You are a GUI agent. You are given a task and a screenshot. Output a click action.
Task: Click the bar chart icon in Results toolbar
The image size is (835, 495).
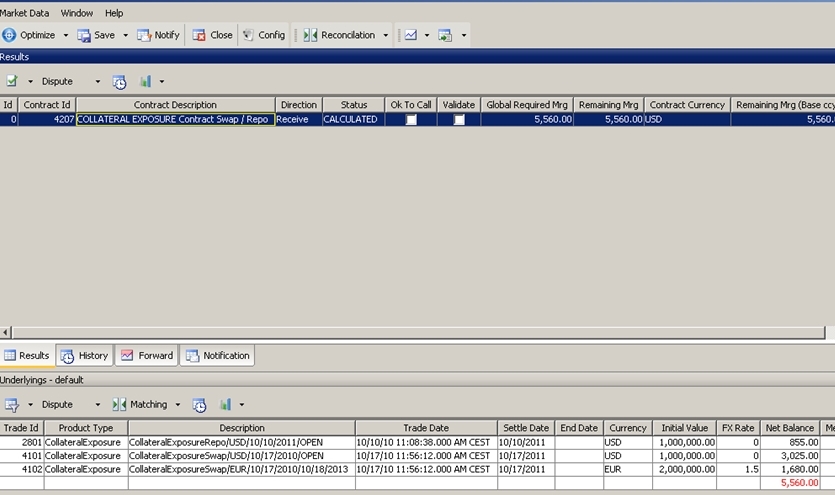coord(145,81)
